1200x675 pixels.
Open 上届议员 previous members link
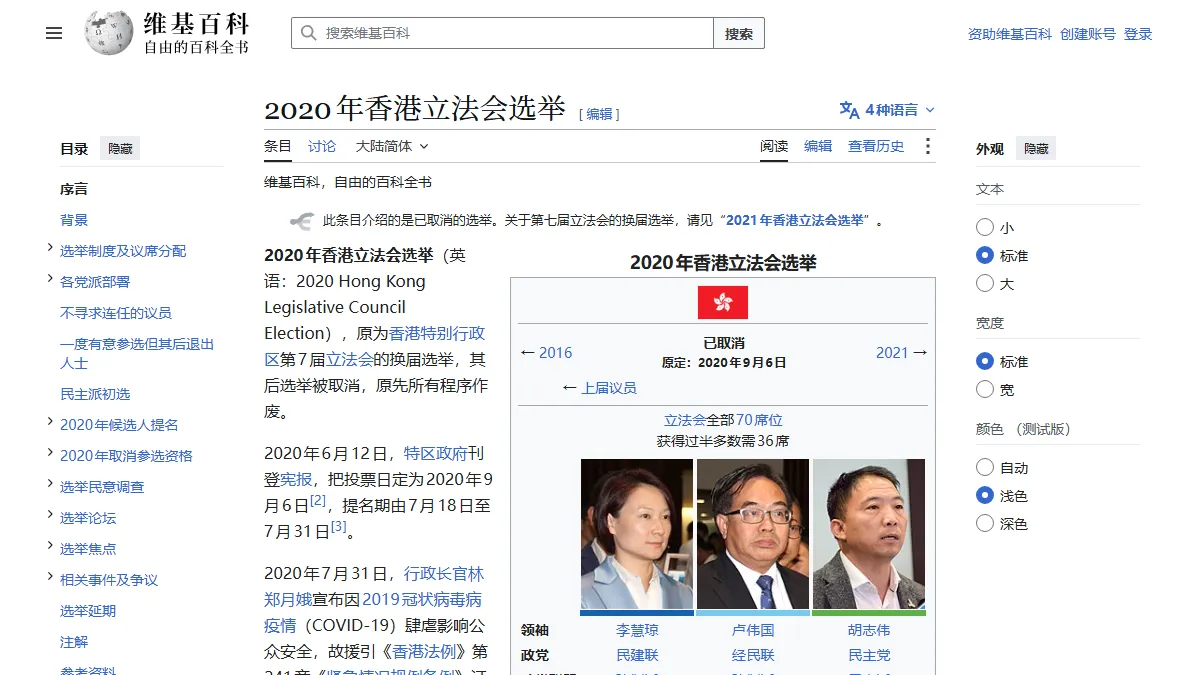pyautogui.click(x=609, y=388)
